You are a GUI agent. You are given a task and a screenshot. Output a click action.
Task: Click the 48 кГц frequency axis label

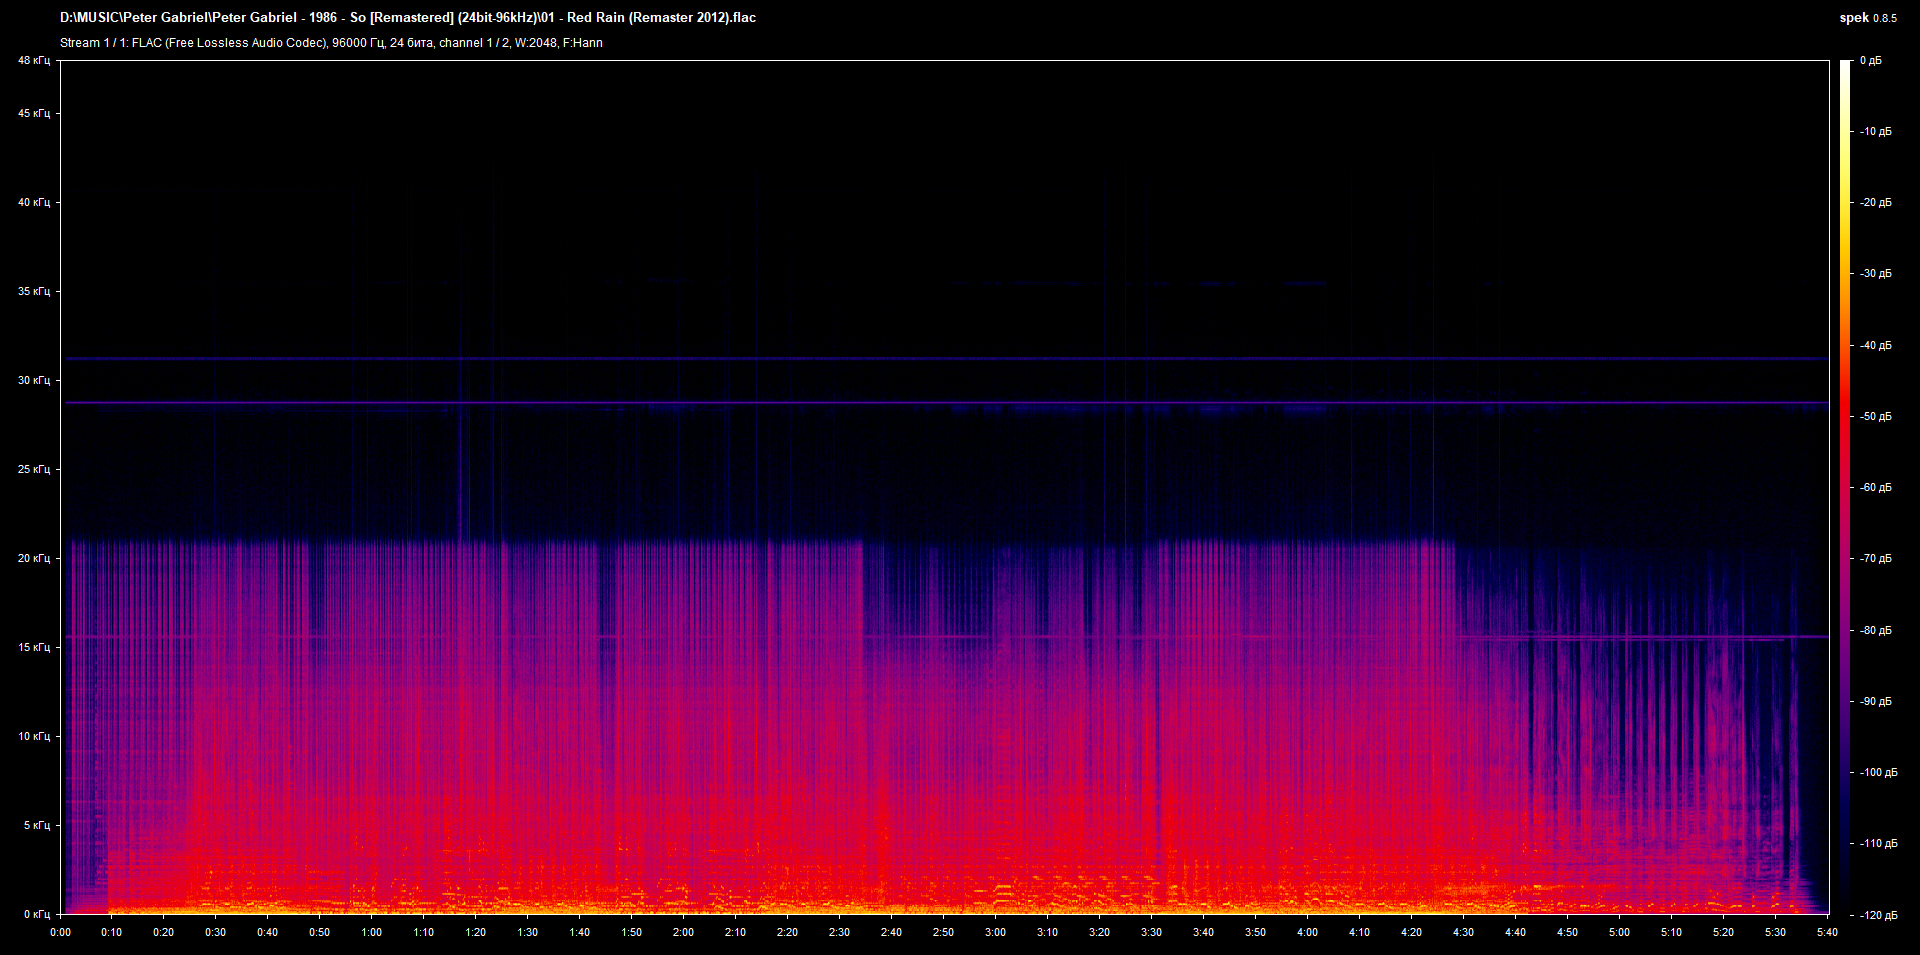pyautogui.click(x=33, y=59)
